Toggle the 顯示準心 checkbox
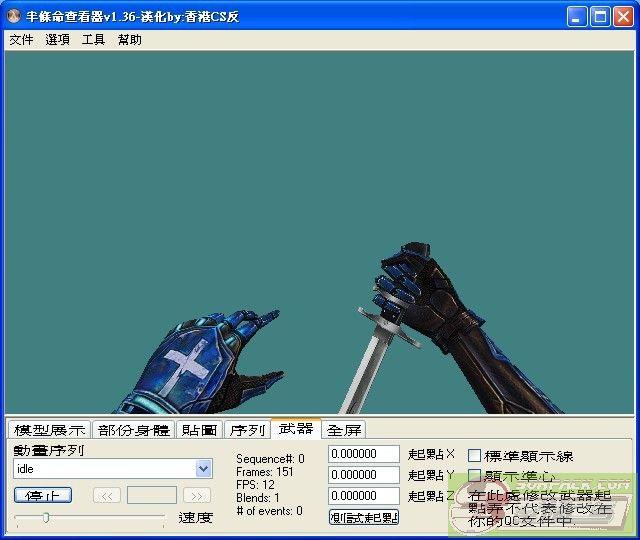Screen dimensions: 640x540 click(x=475, y=476)
